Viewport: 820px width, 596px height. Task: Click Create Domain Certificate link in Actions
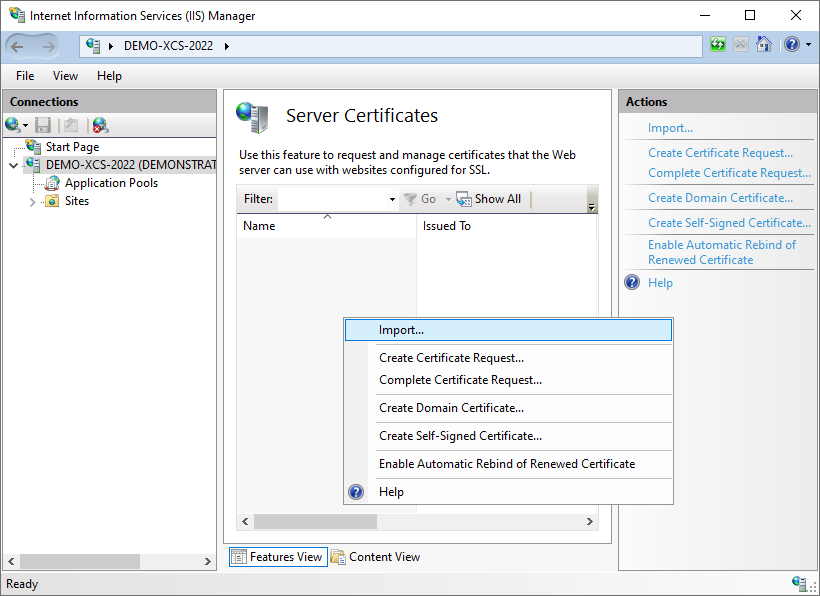[x=720, y=198]
